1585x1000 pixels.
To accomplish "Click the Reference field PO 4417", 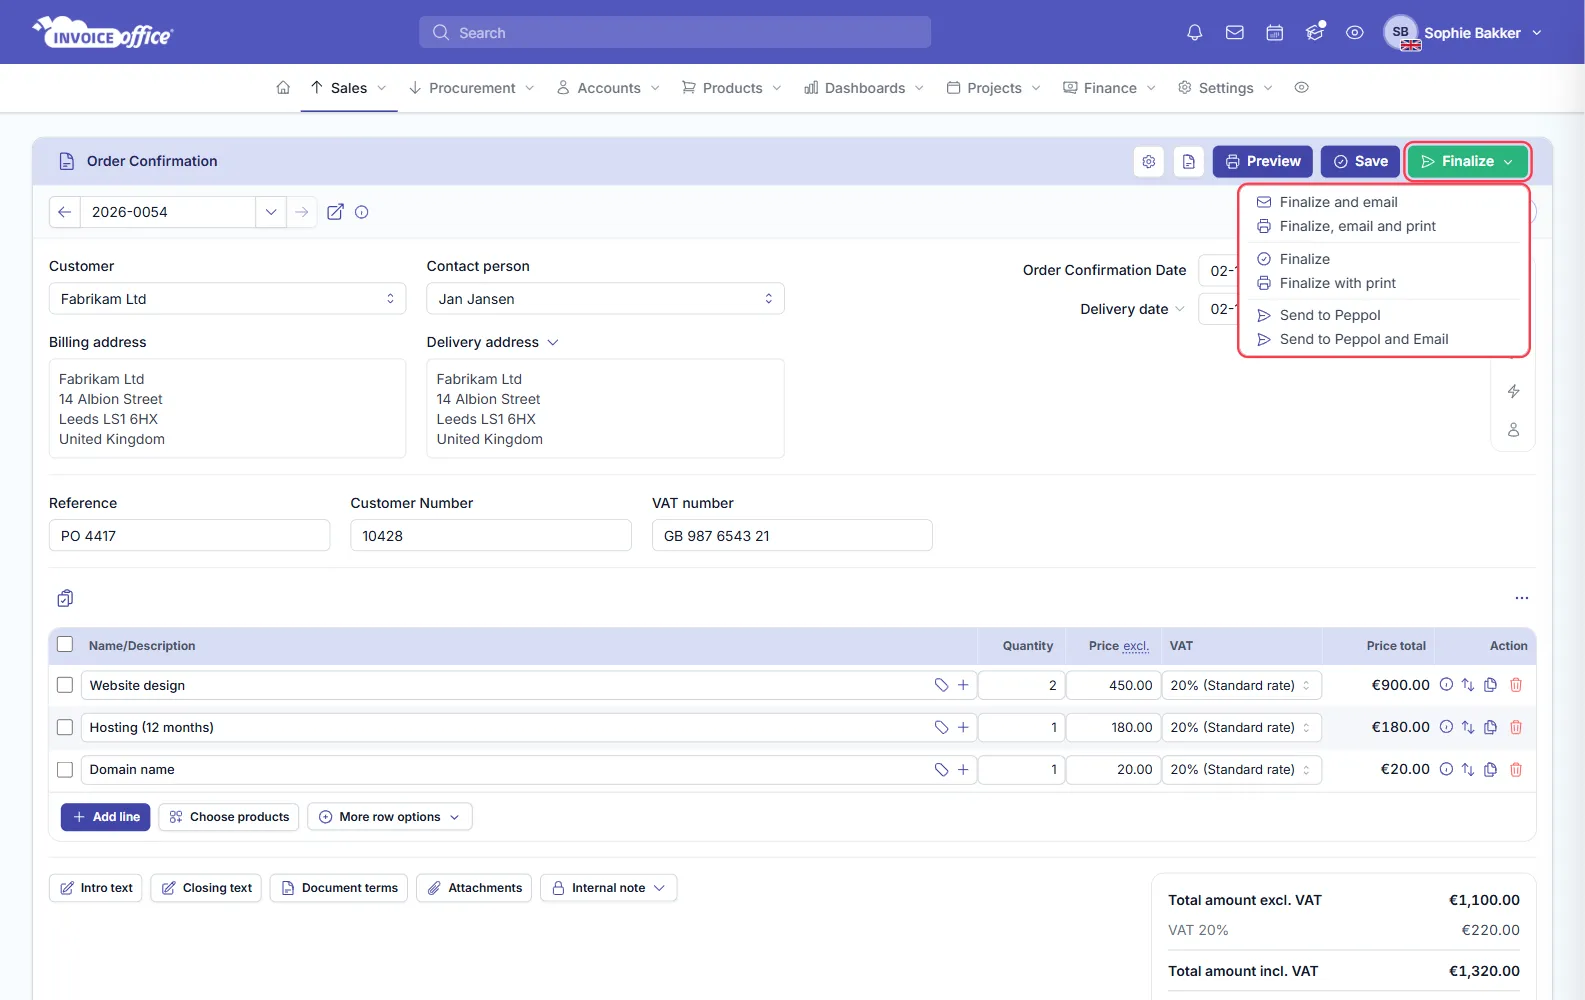I will click(x=189, y=536).
